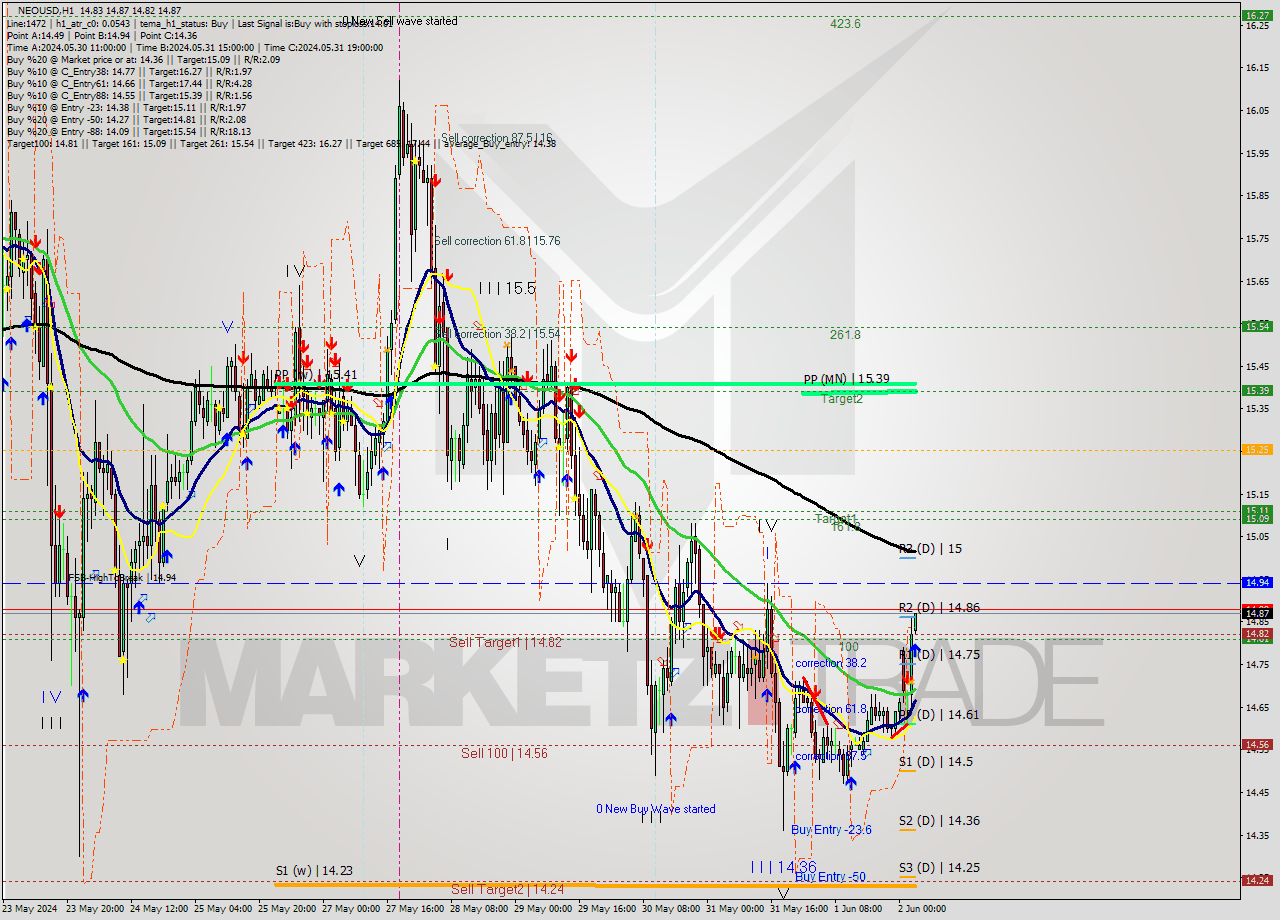Select the '261.8' Fibonacci level label
The image size is (1280, 920).
[x=845, y=335]
